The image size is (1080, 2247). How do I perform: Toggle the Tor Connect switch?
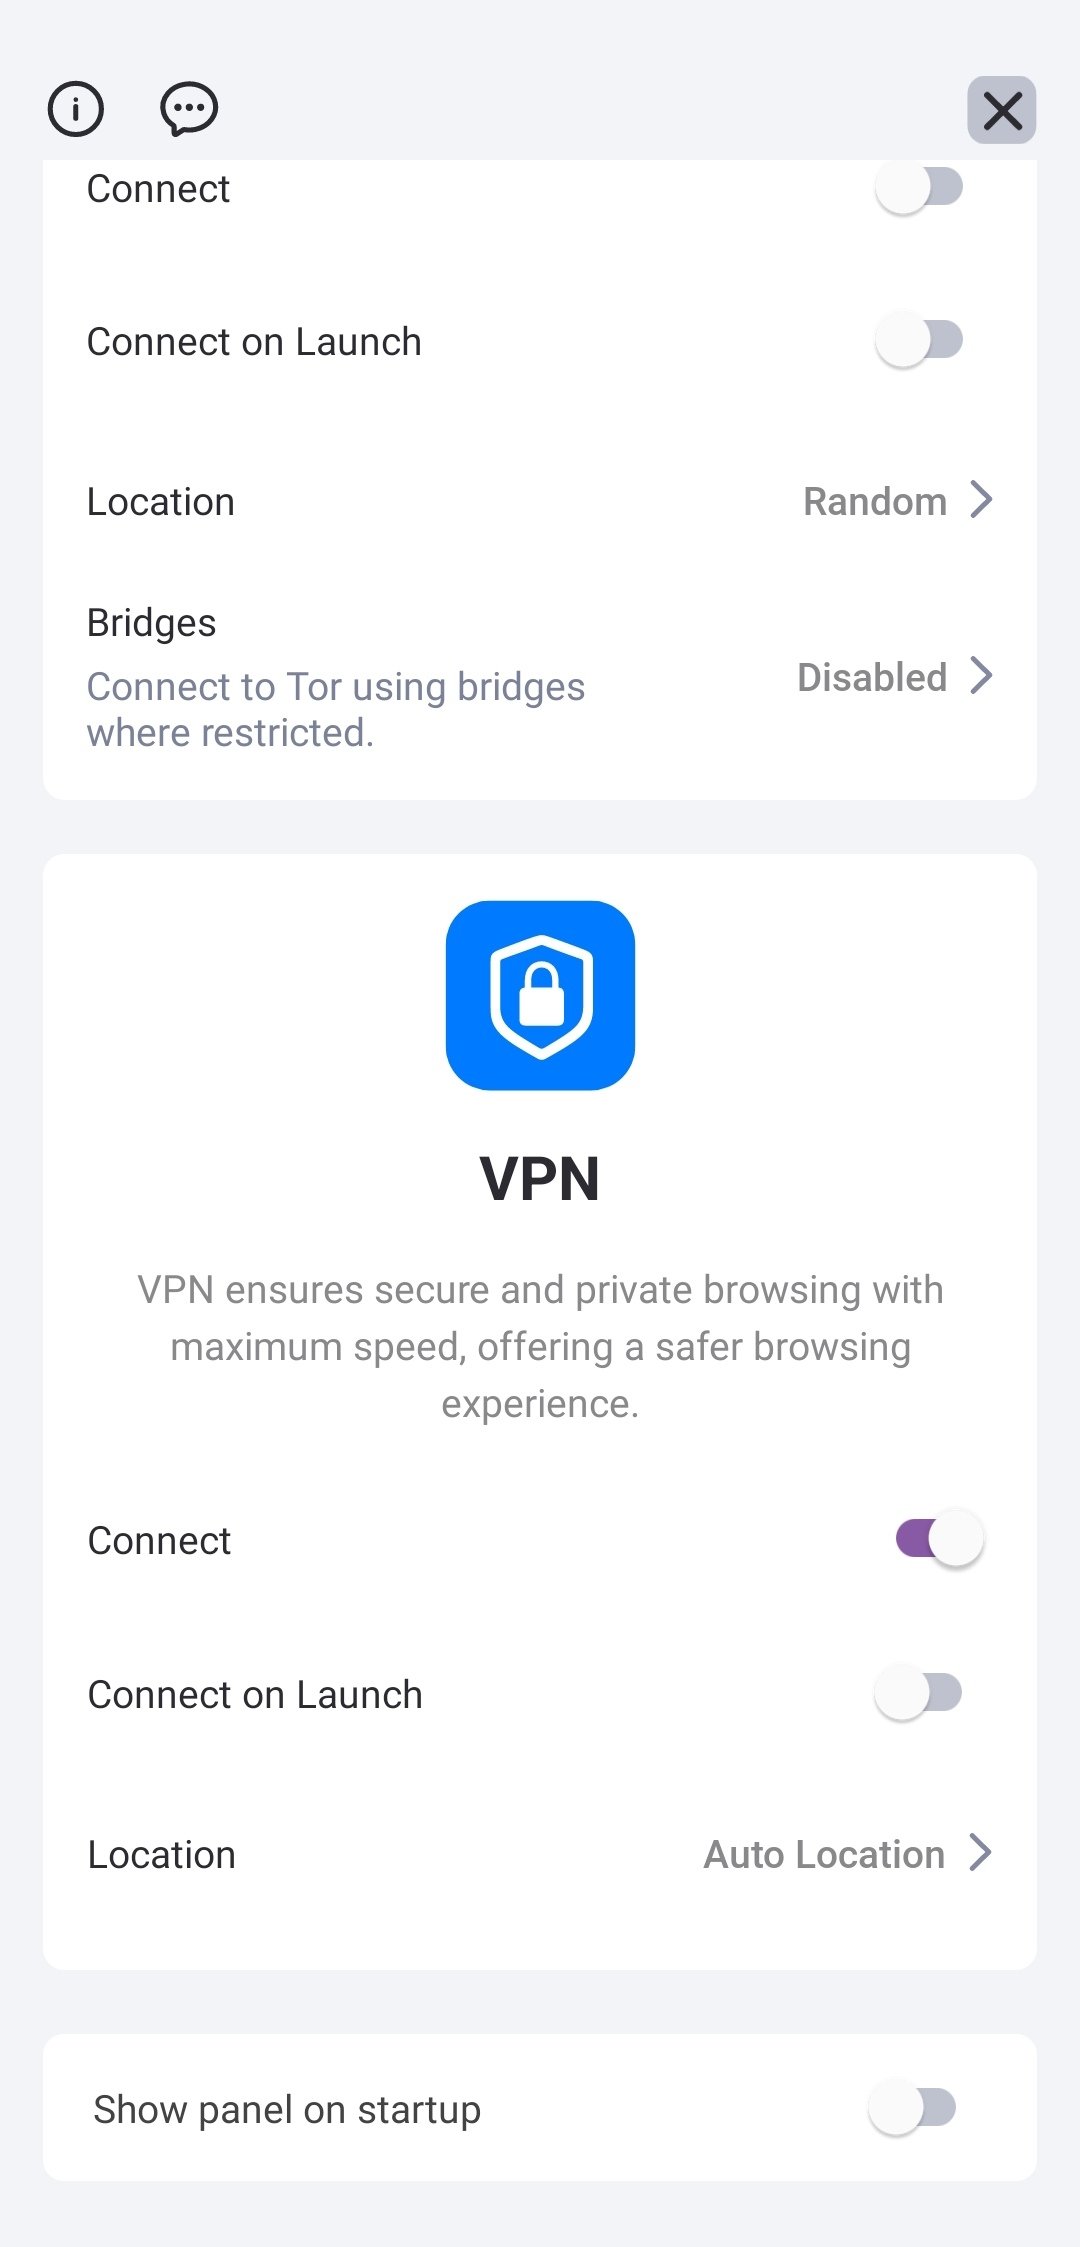(919, 188)
